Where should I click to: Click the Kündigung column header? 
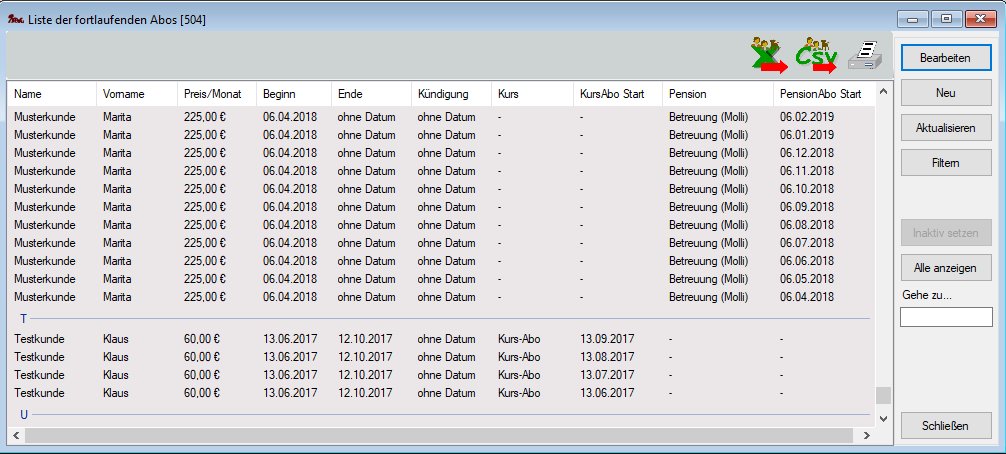(x=450, y=94)
